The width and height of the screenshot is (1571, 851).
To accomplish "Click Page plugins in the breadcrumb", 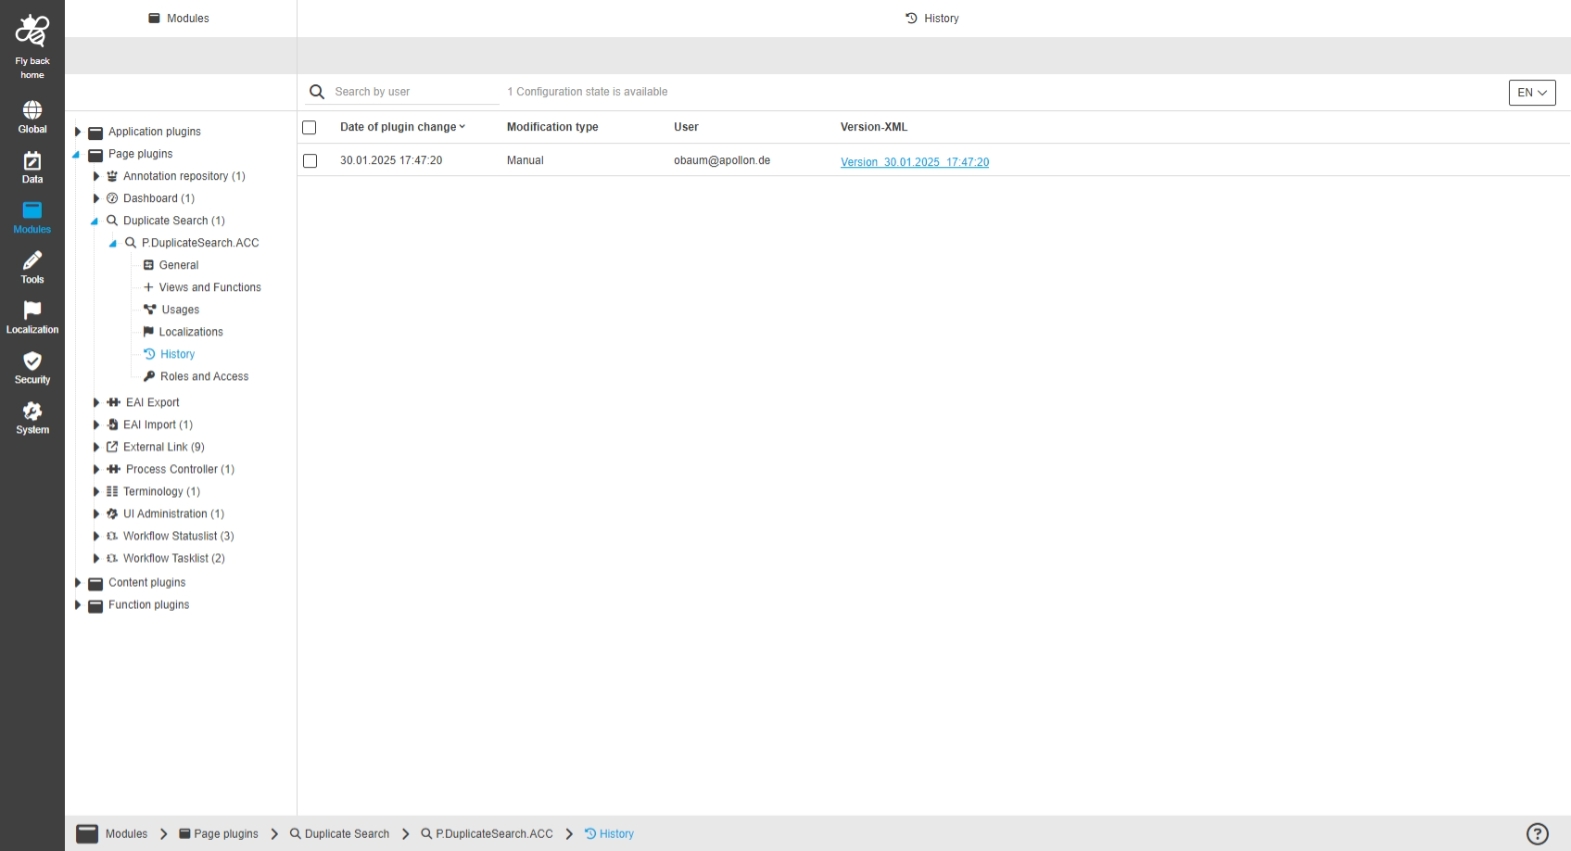I will pyautogui.click(x=225, y=834).
